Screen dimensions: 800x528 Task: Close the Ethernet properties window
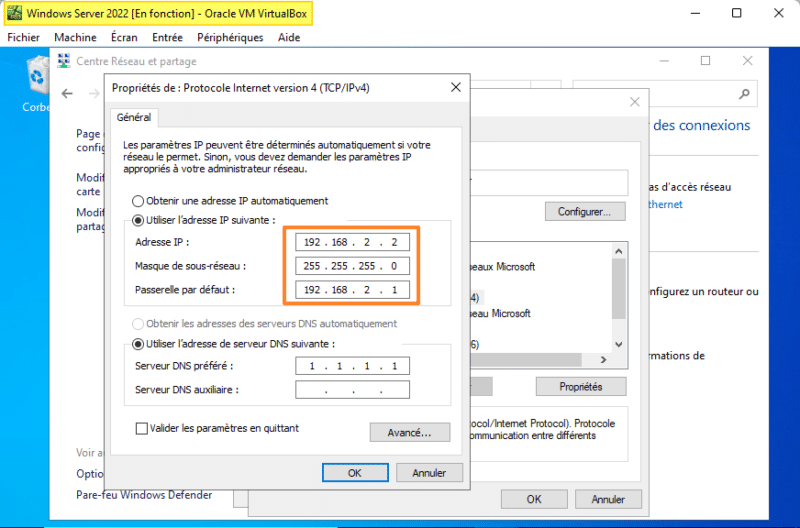[x=635, y=102]
